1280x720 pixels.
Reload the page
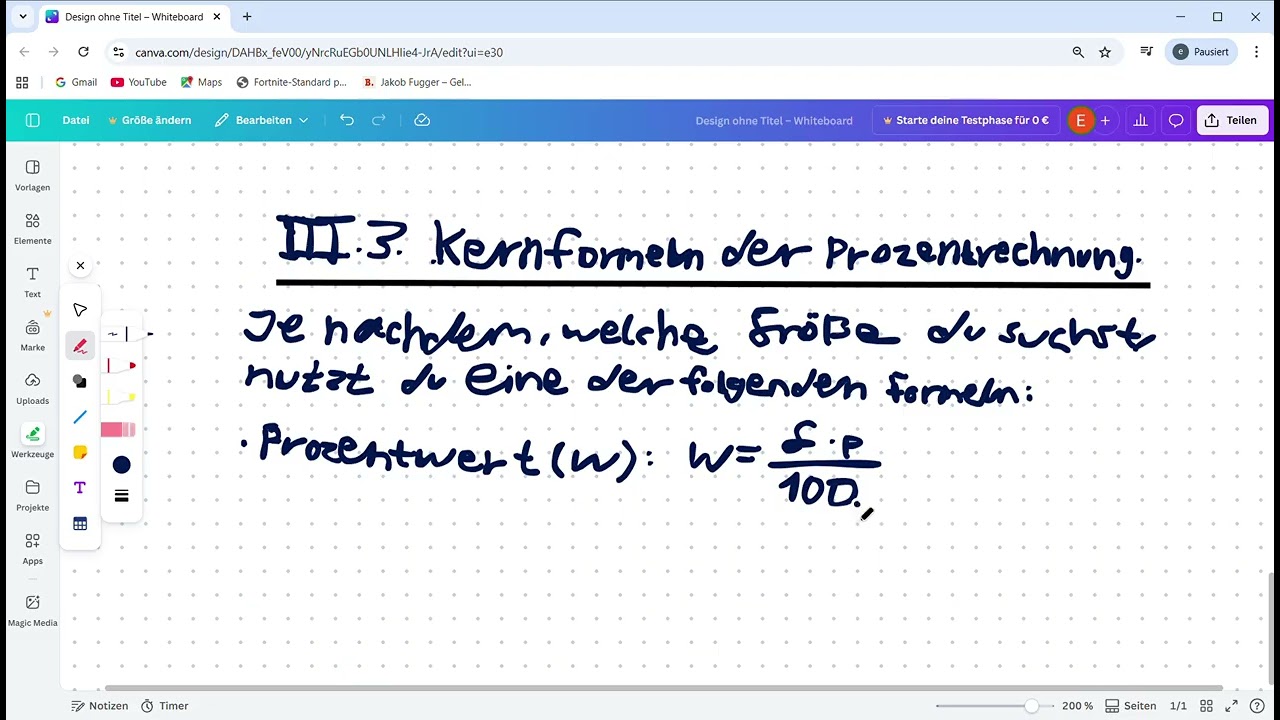click(84, 52)
